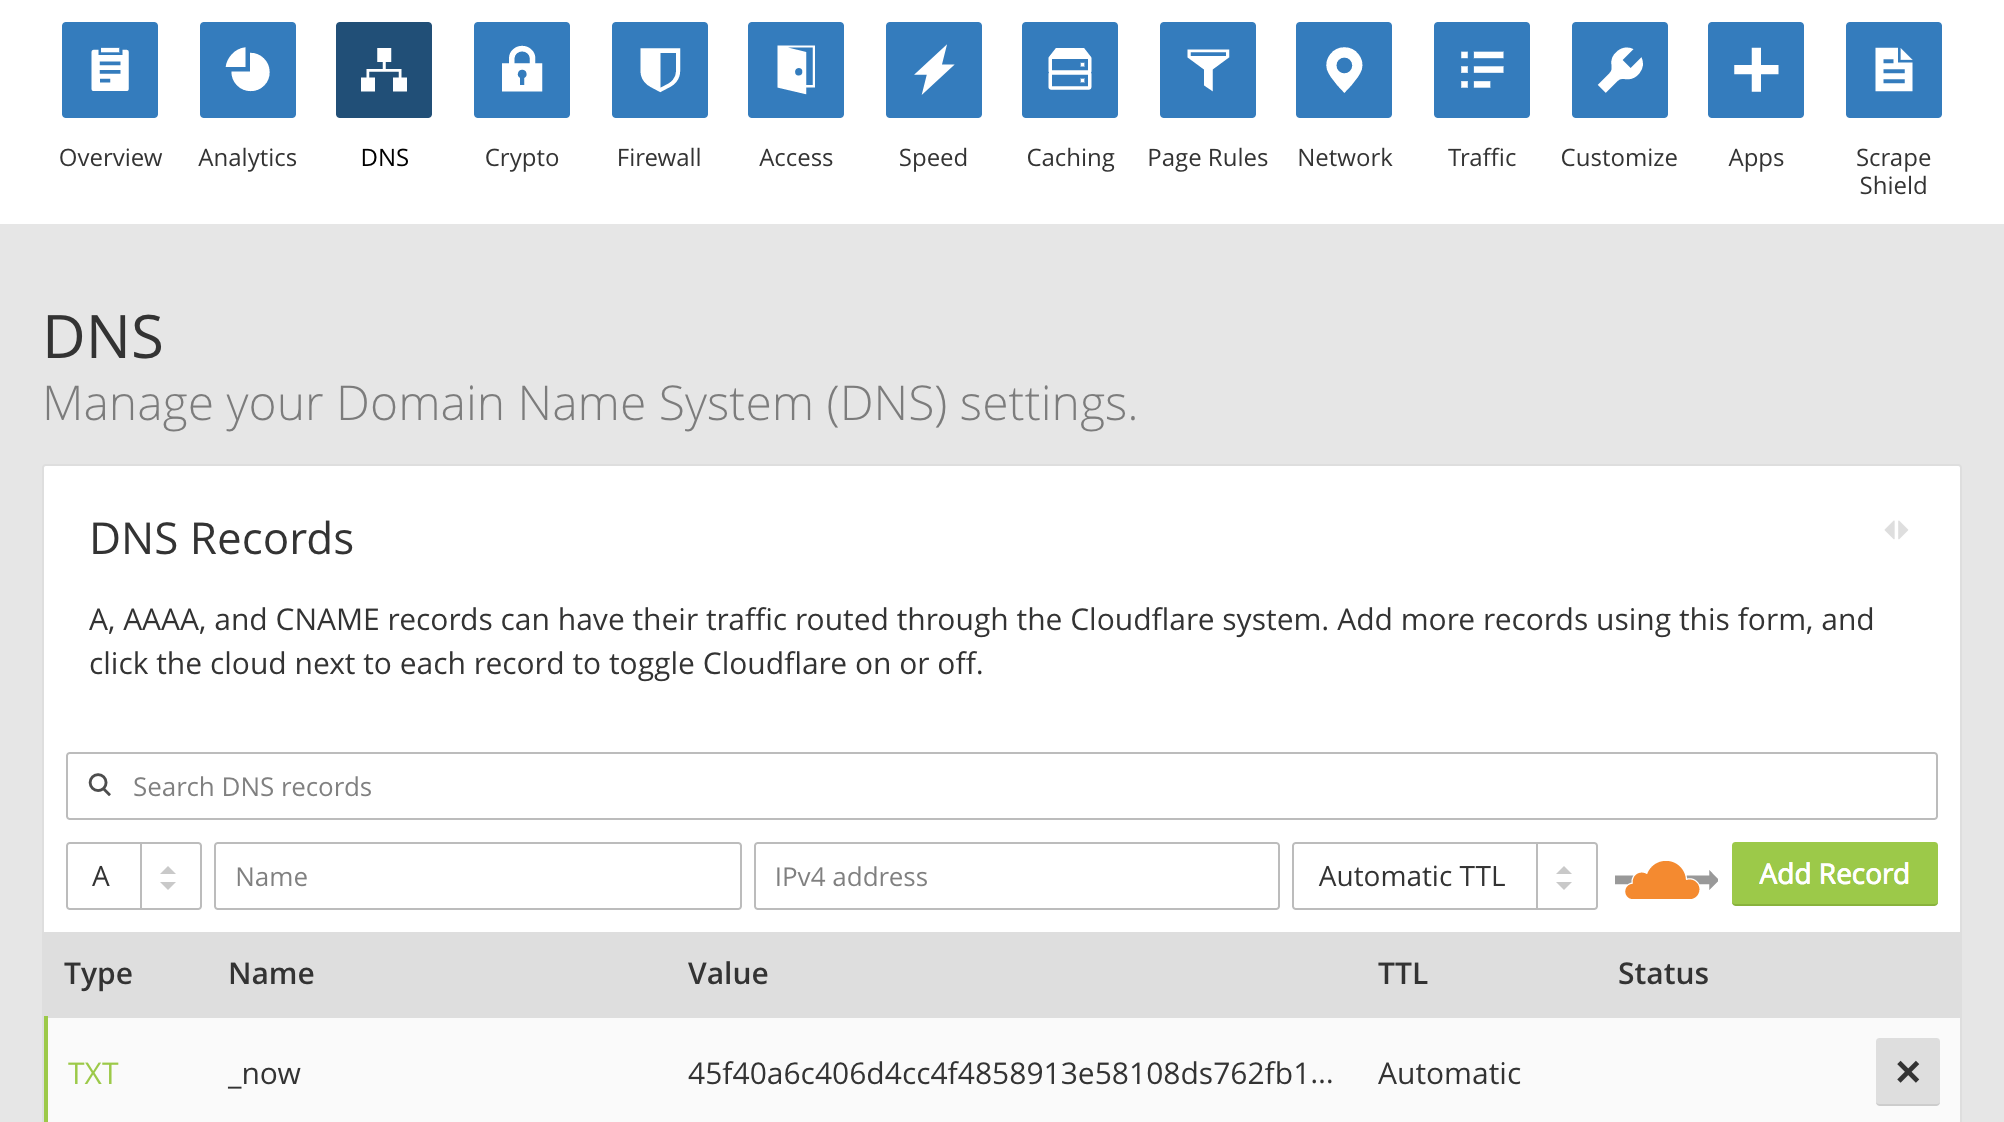Open the Apps plus icon
2004x1122 pixels.
1756,70
